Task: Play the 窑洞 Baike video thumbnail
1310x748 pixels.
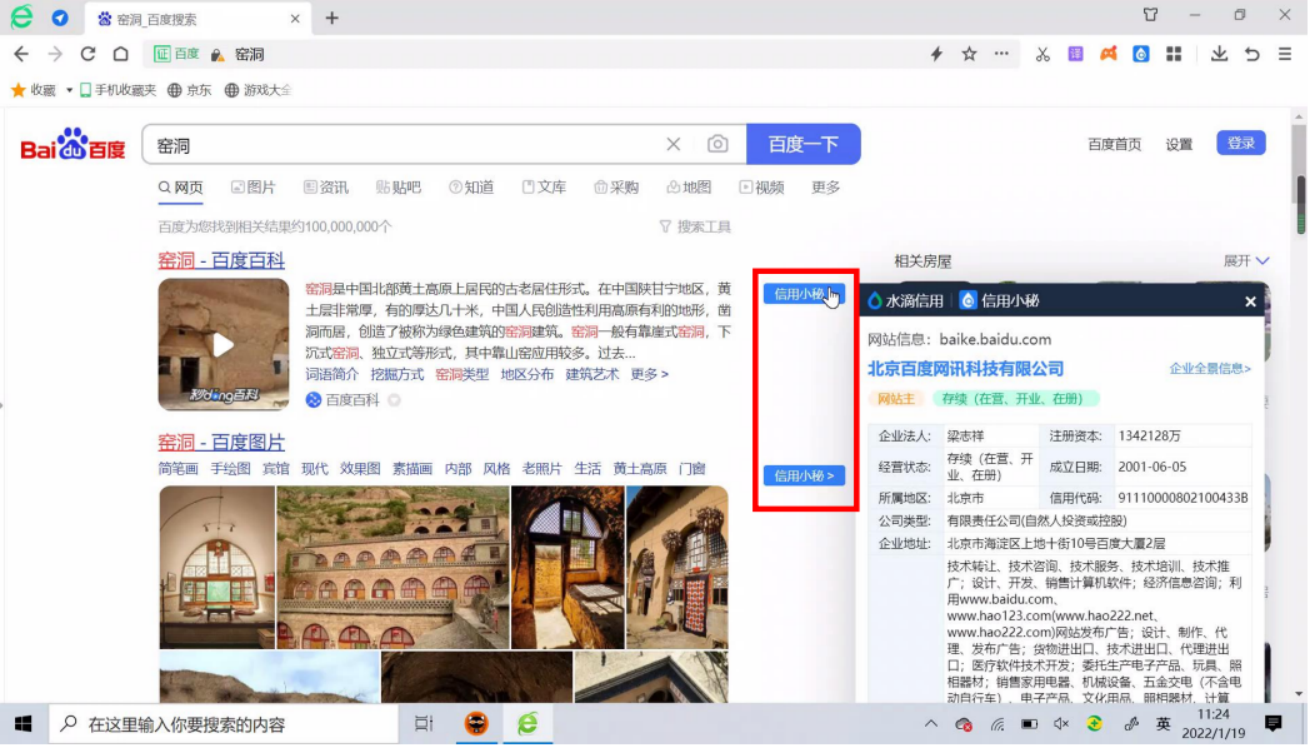Action: (x=223, y=344)
